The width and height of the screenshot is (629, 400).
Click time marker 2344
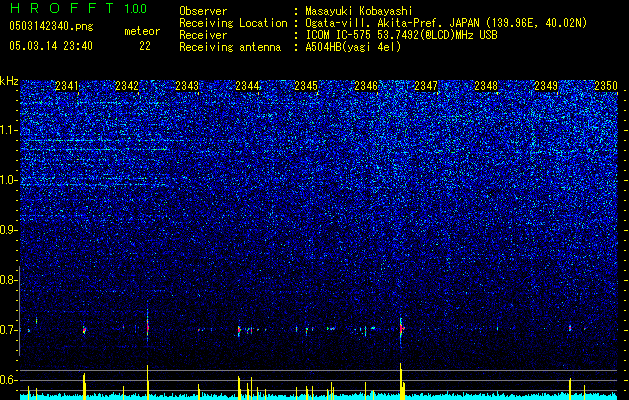click(x=247, y=86)
